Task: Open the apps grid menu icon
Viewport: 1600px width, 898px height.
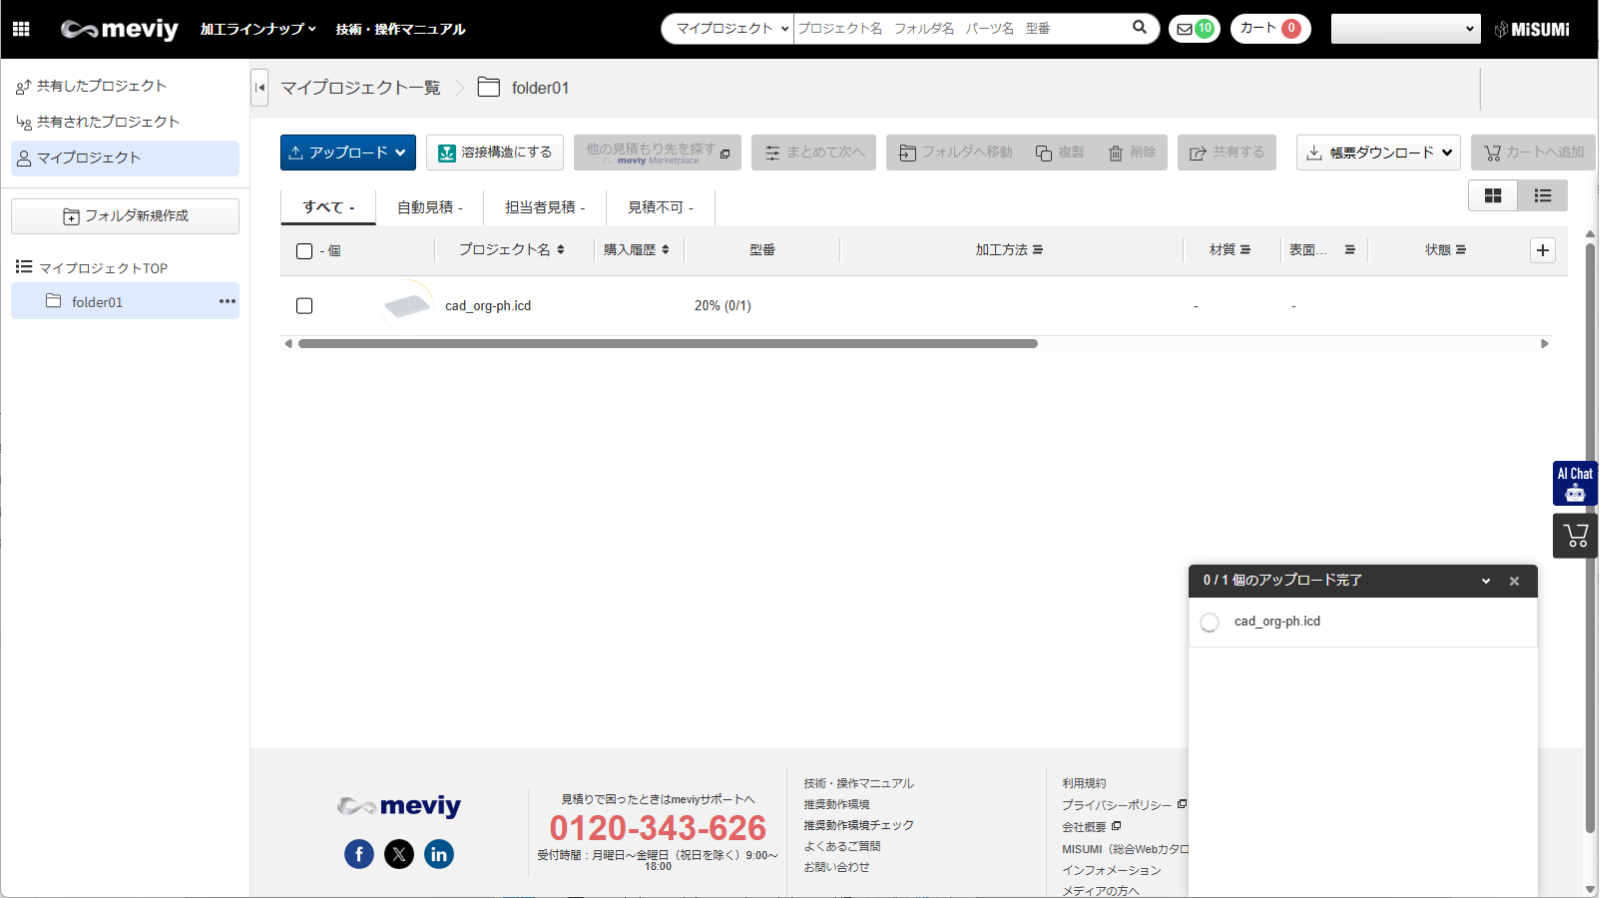Action: pos(21,29)
